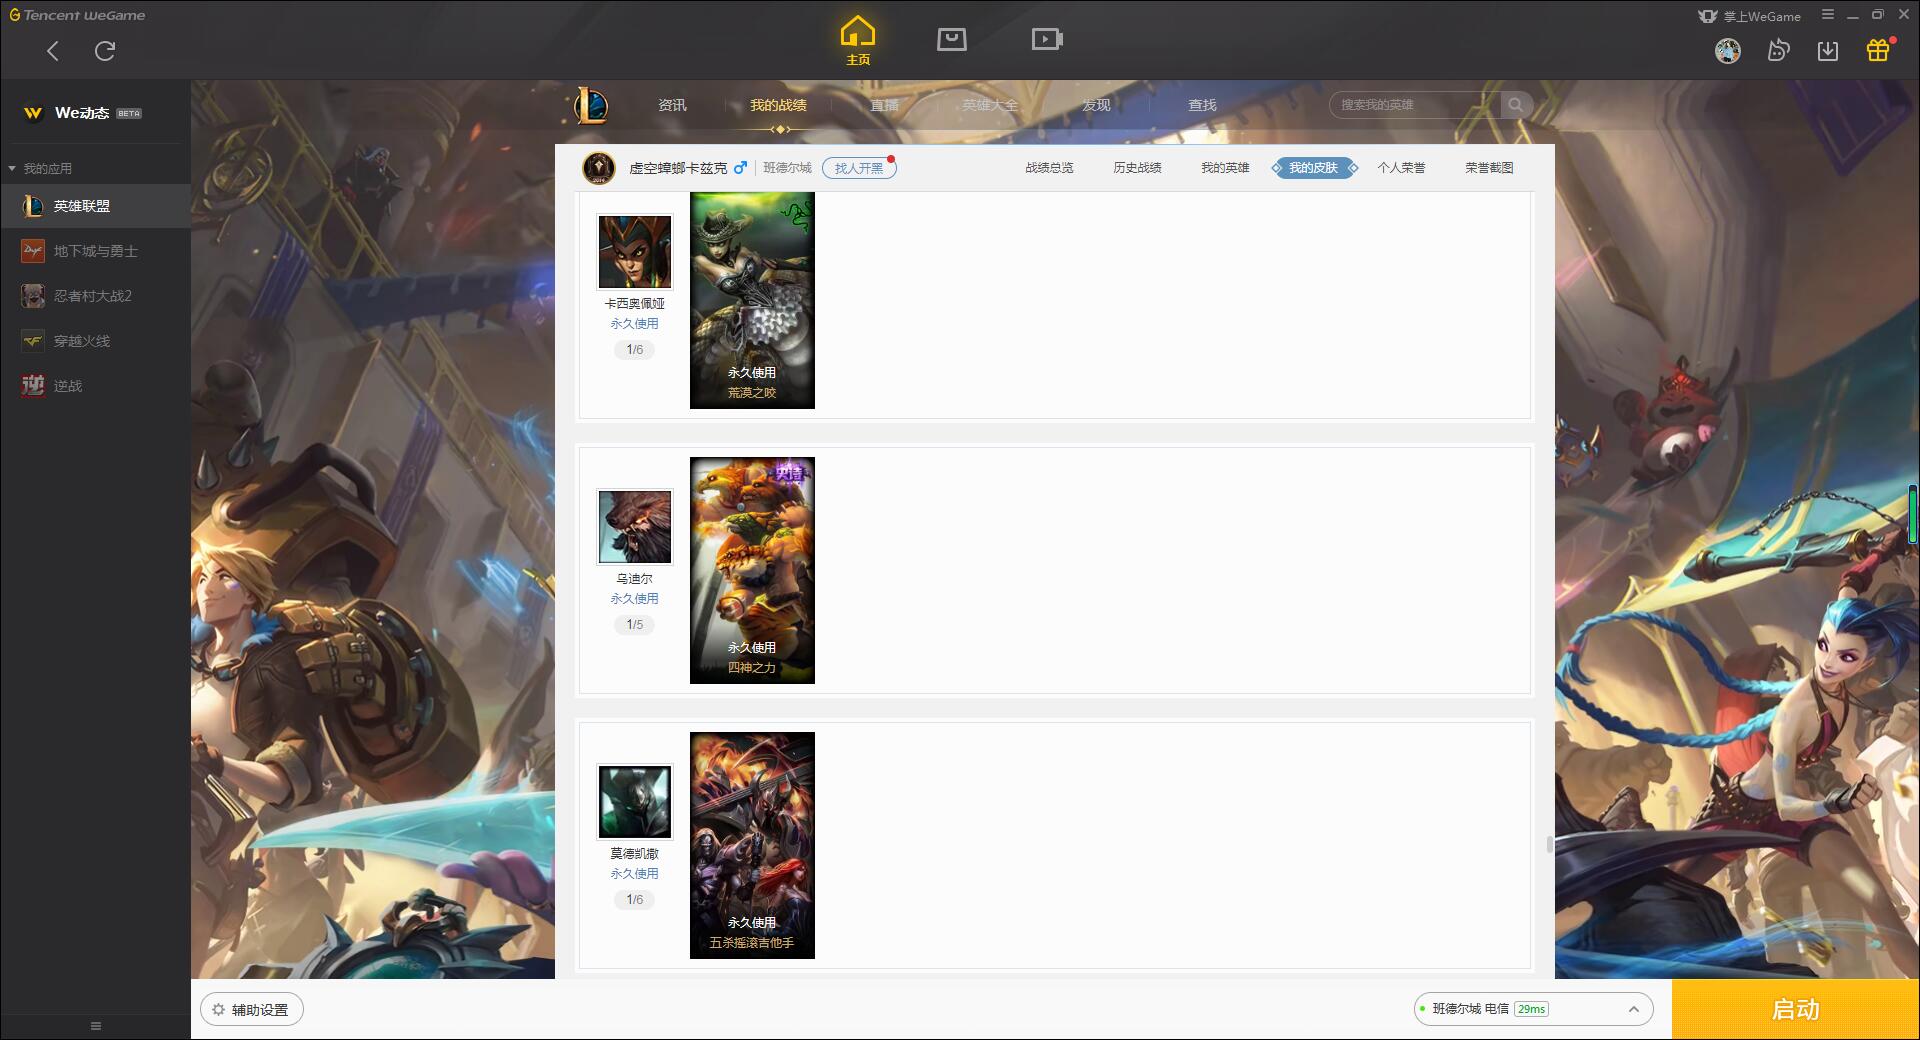This screenshot has width=1920, height=1040.
Task: Switch to 个人荣誉 sub-tab
Action: pos(1401,168)
